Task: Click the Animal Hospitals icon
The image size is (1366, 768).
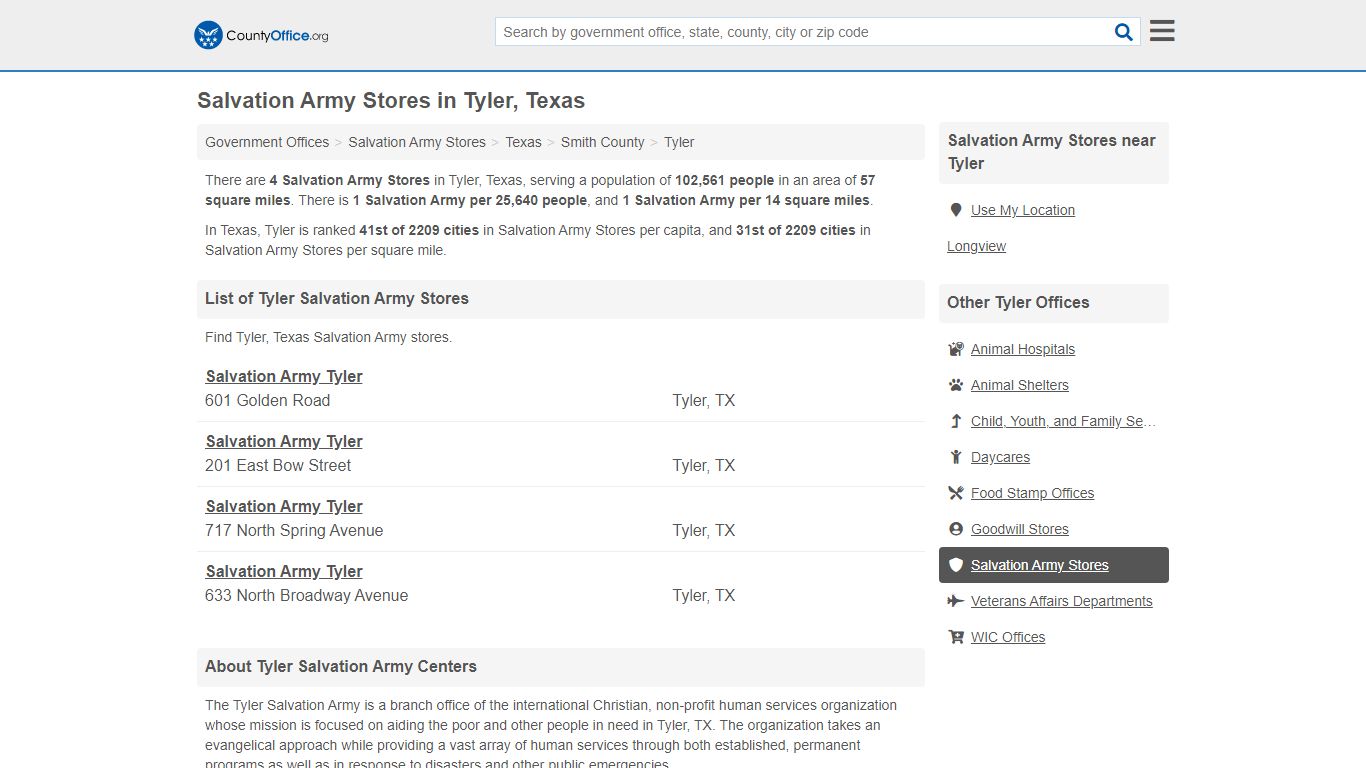Action: pyautogui.click(x=956, y=349)
